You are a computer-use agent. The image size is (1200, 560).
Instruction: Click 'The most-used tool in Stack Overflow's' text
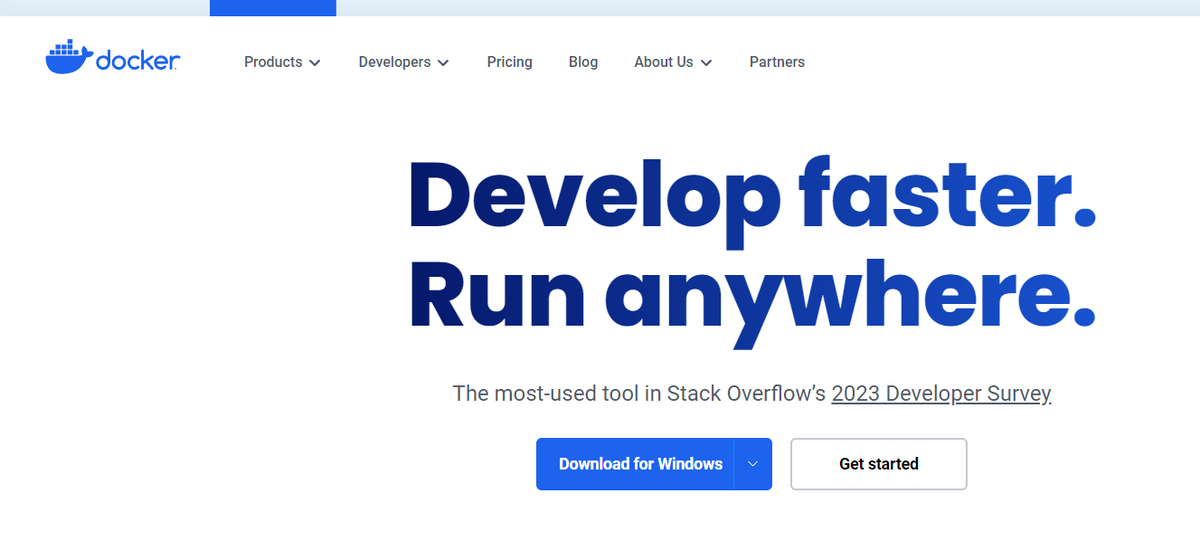(639, 393)
